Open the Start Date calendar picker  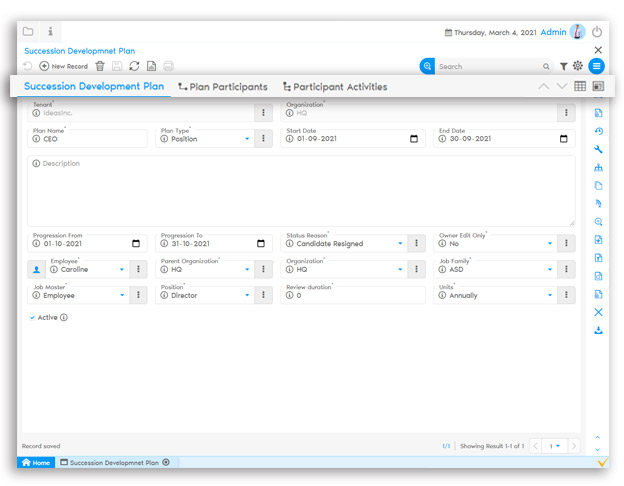(414, 139)
